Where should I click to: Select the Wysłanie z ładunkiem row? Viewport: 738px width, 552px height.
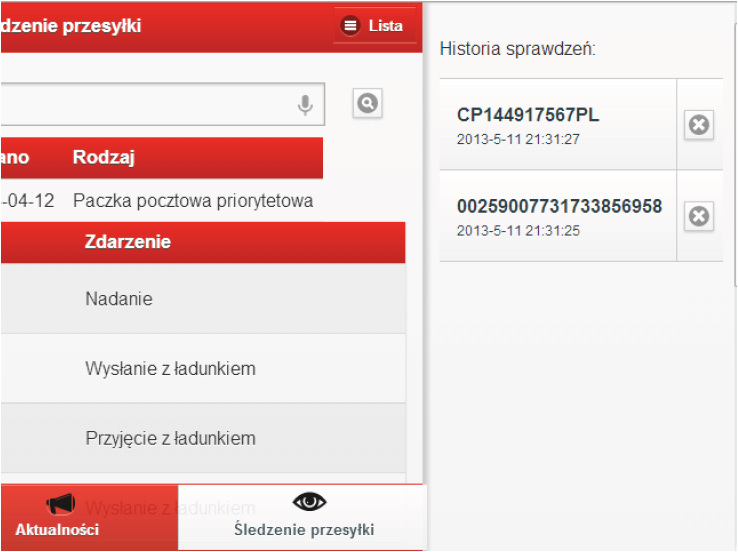pos(203,368)
